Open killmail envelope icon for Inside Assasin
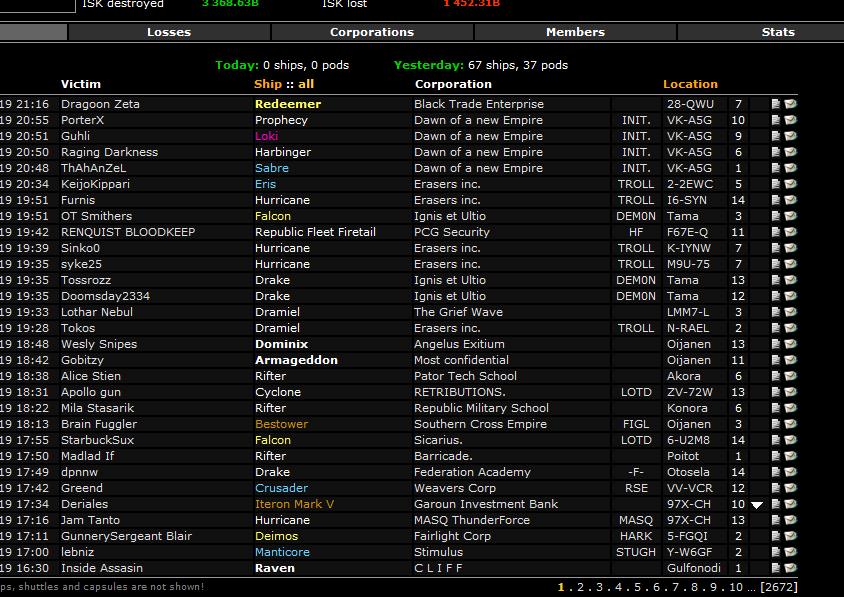The height and width of the screenshot is (597, 844). tap(790, 568)
